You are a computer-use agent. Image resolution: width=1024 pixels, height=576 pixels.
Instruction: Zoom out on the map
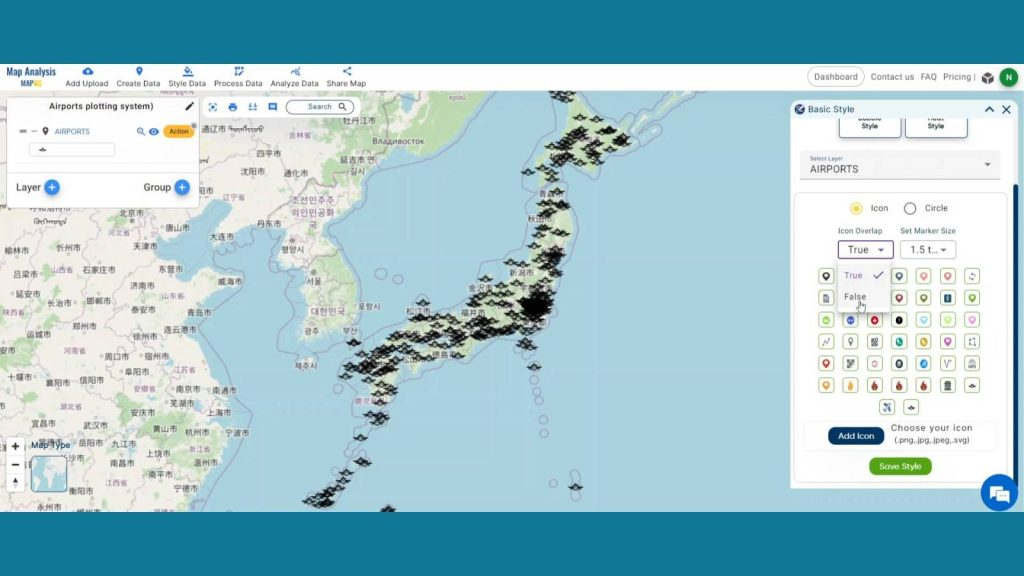15,464
